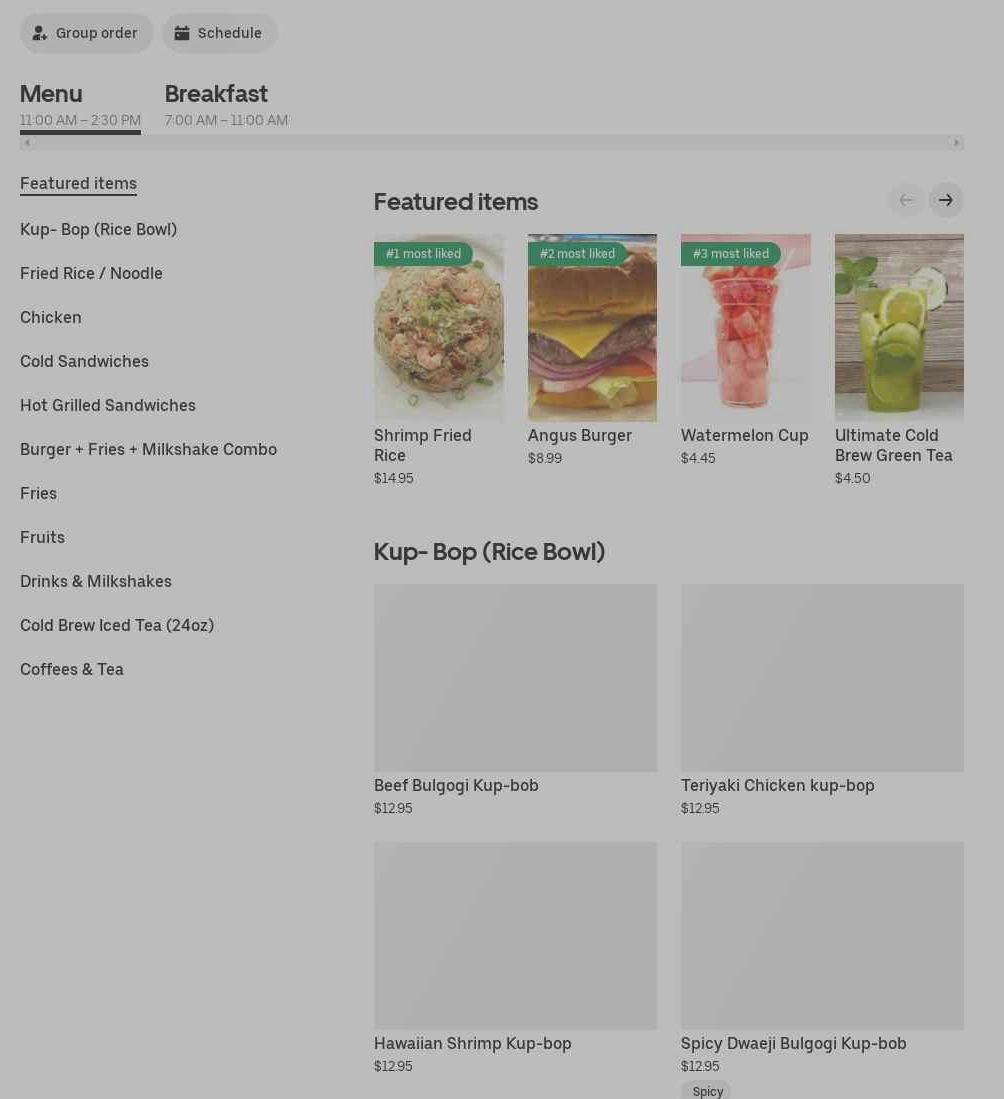
Task: Open the Beef Bulgogi Kup-bob item
Action: pos(515,701)
